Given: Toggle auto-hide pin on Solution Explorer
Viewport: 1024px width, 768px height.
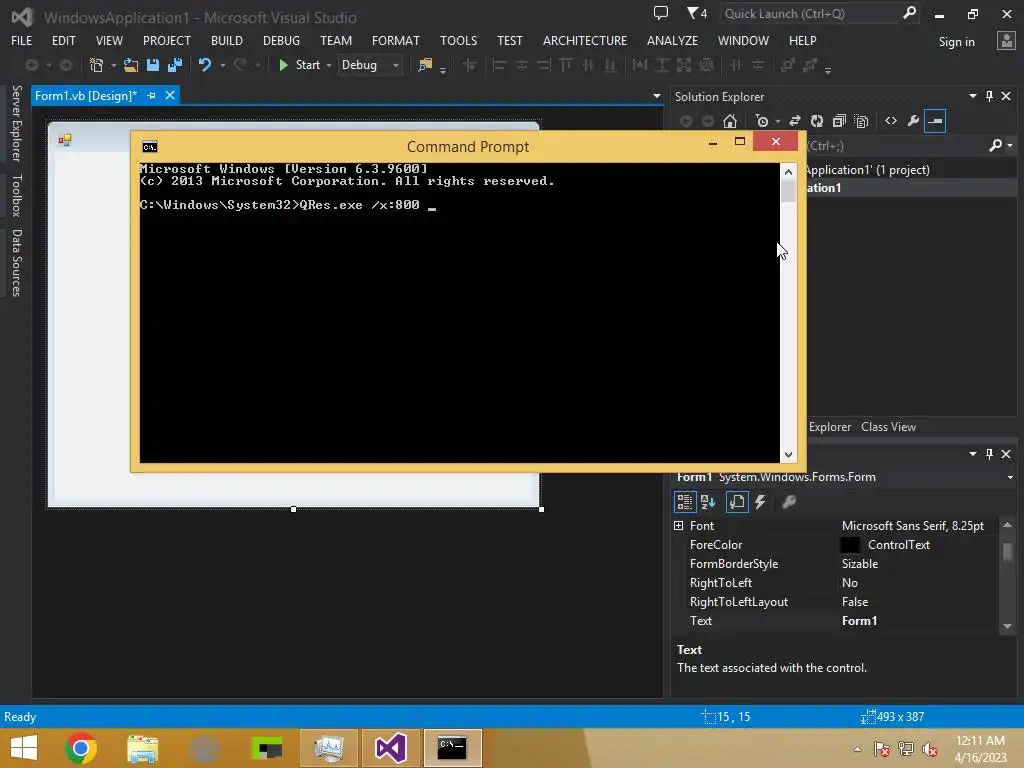Looking at the screenshot, I should 989,96.
